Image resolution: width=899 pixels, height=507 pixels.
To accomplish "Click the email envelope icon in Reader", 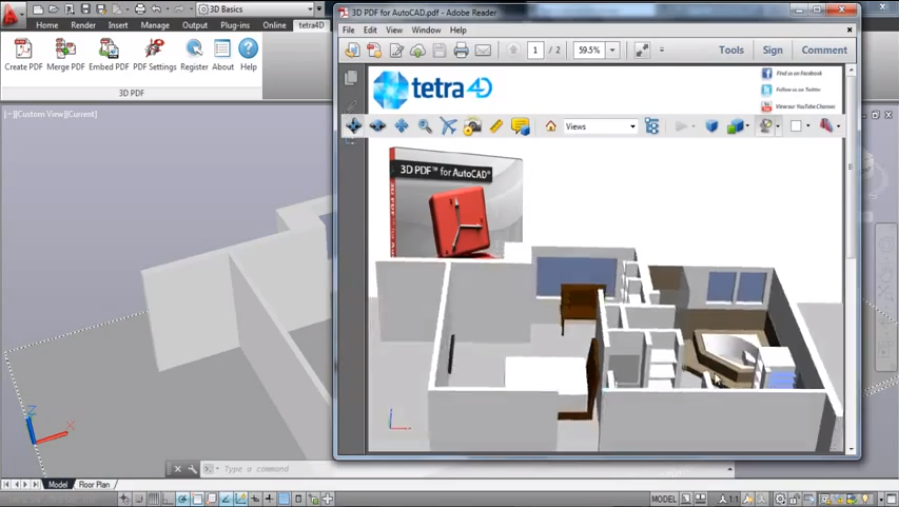I will [483, 50].
